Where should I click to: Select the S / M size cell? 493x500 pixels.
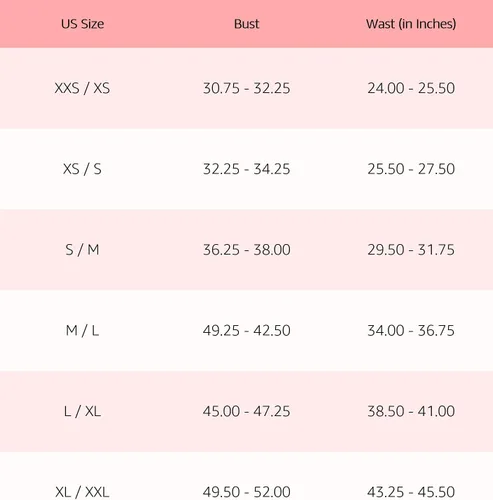tap(82, 250)
